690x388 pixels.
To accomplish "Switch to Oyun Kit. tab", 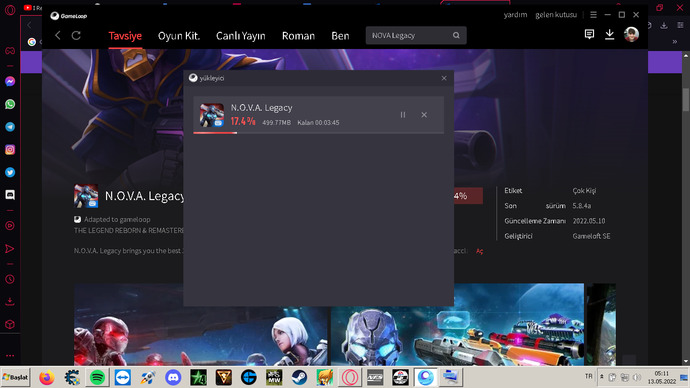I will click(x=179, y=36).
